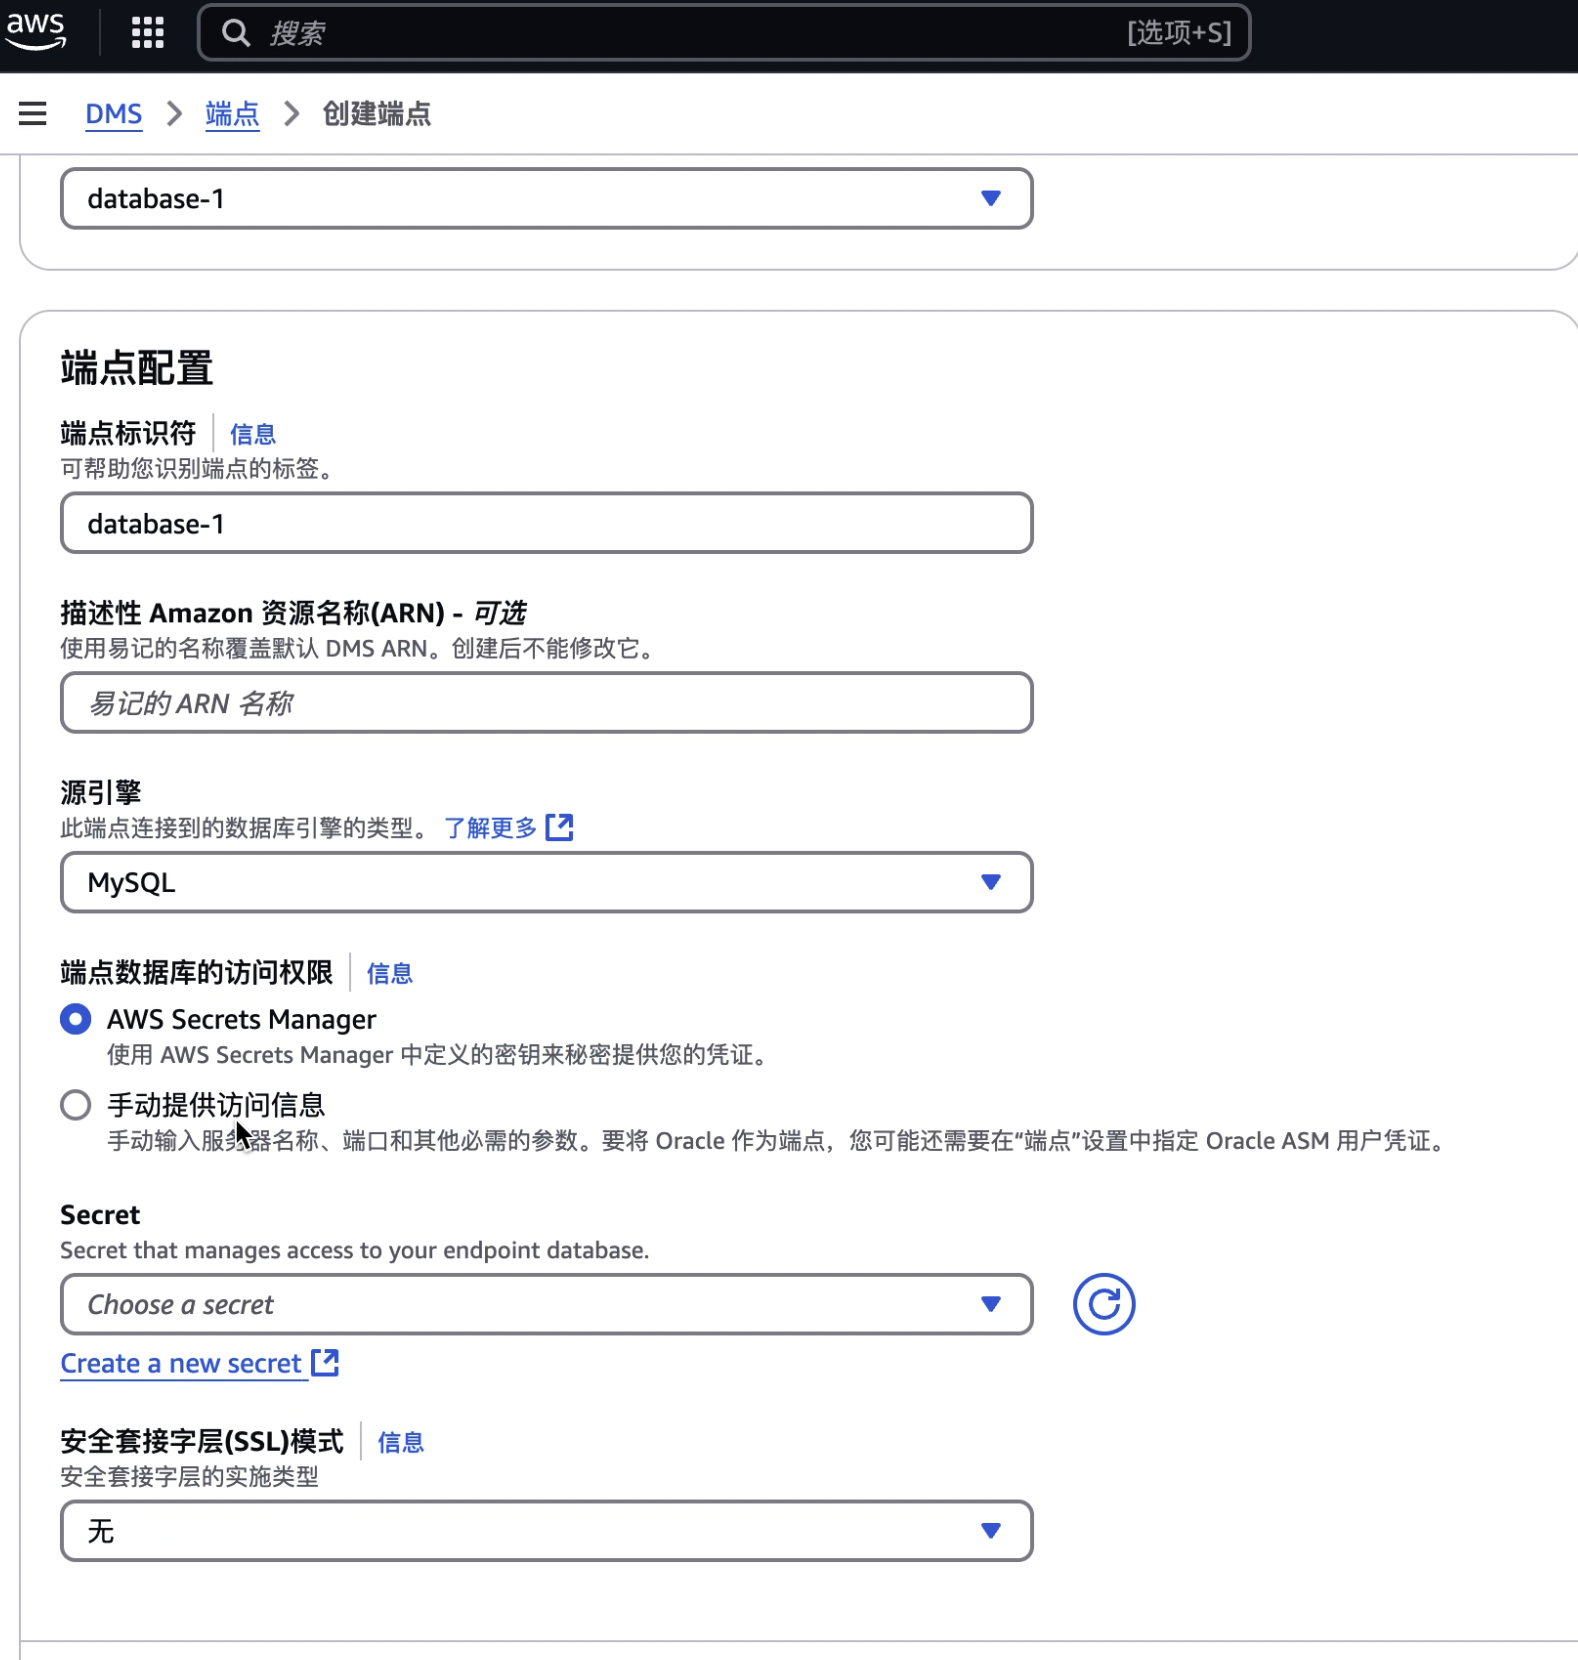Open the Choose a secret dropdown
The width and height of the screenshot is (1578, 1660).
coord(546,1304)
